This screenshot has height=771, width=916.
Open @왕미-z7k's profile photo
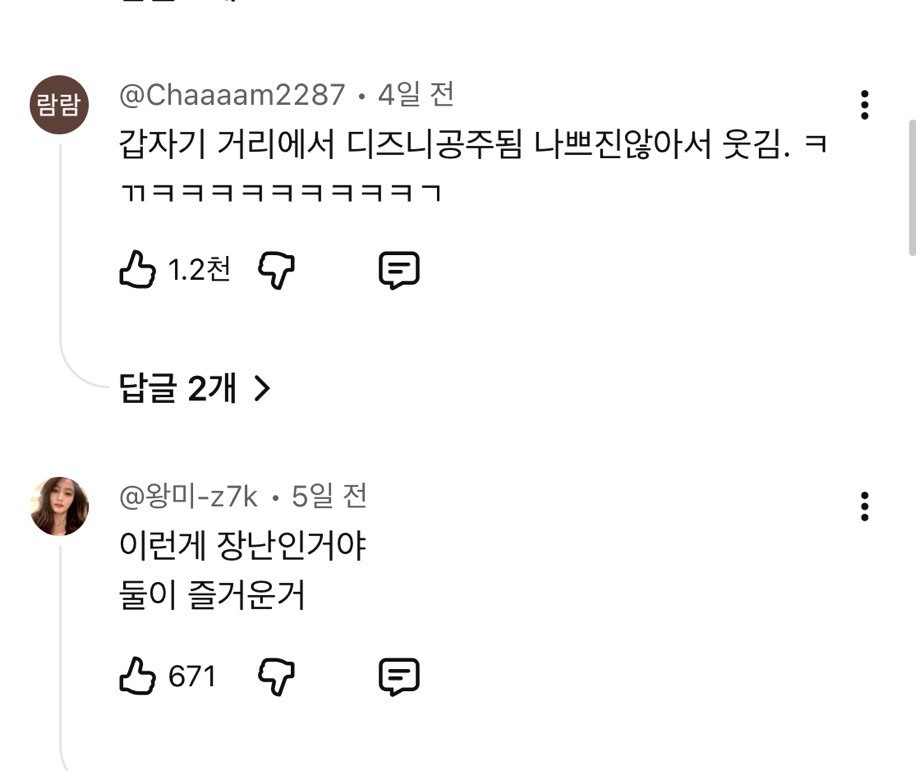pos(59,506)
